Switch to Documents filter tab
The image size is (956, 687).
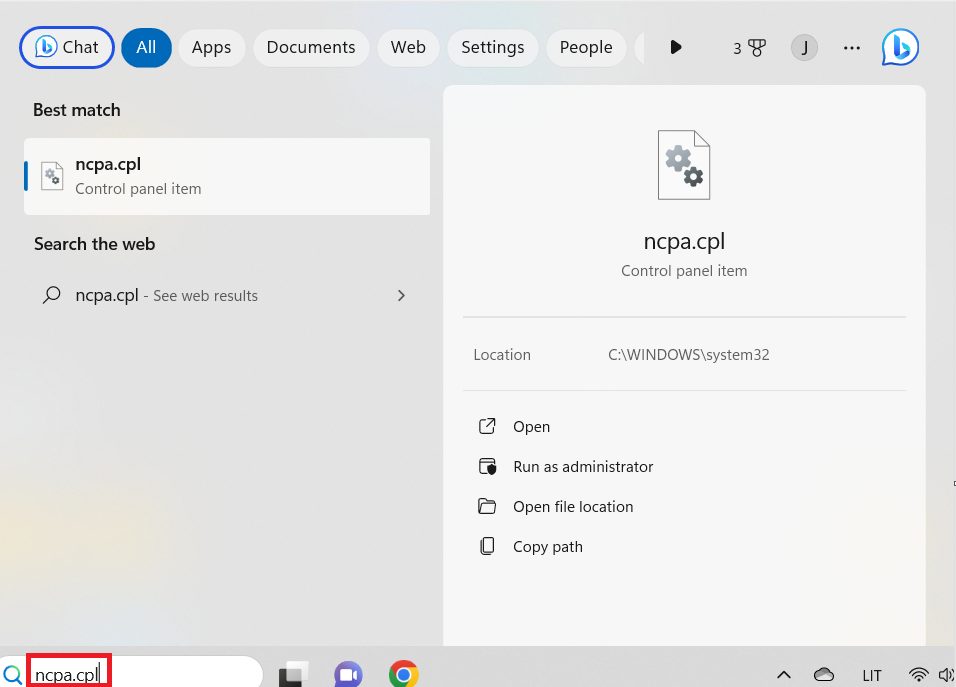(x=311, y=47)
